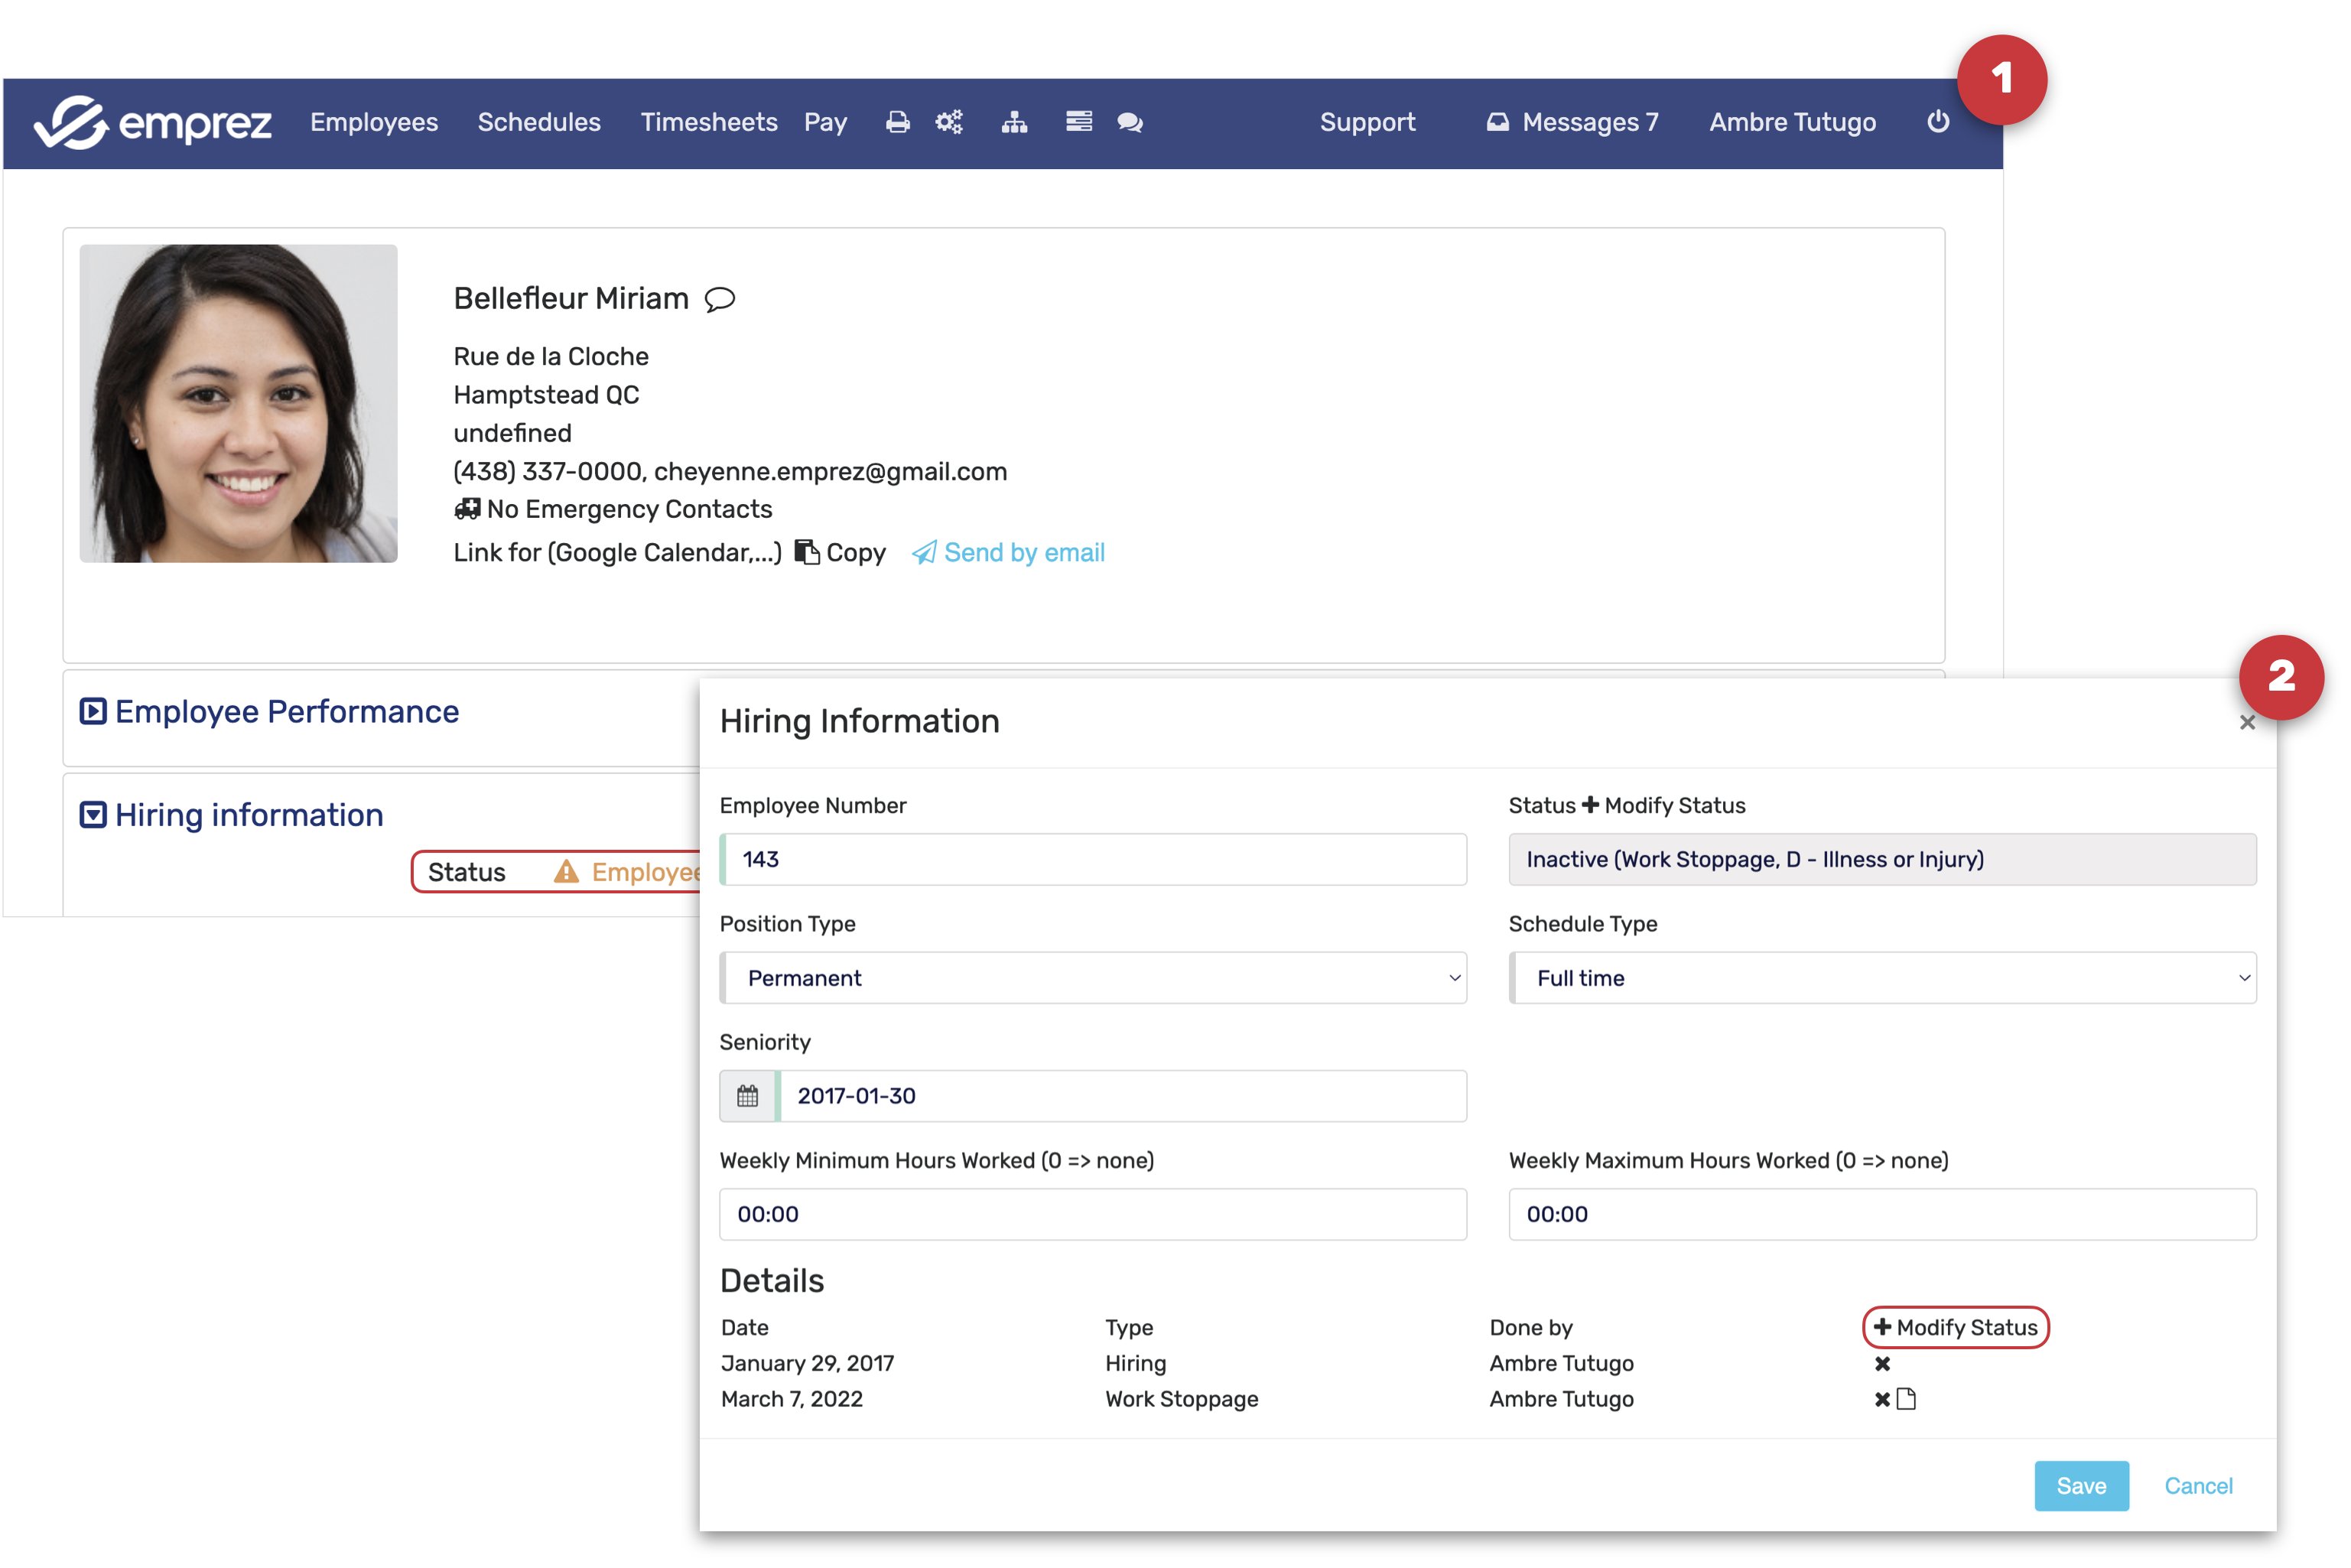The height and width of the screenshot is (1568, 2351).
Task: Click the list rows navbar icon
Action: tap(1078, 122)
